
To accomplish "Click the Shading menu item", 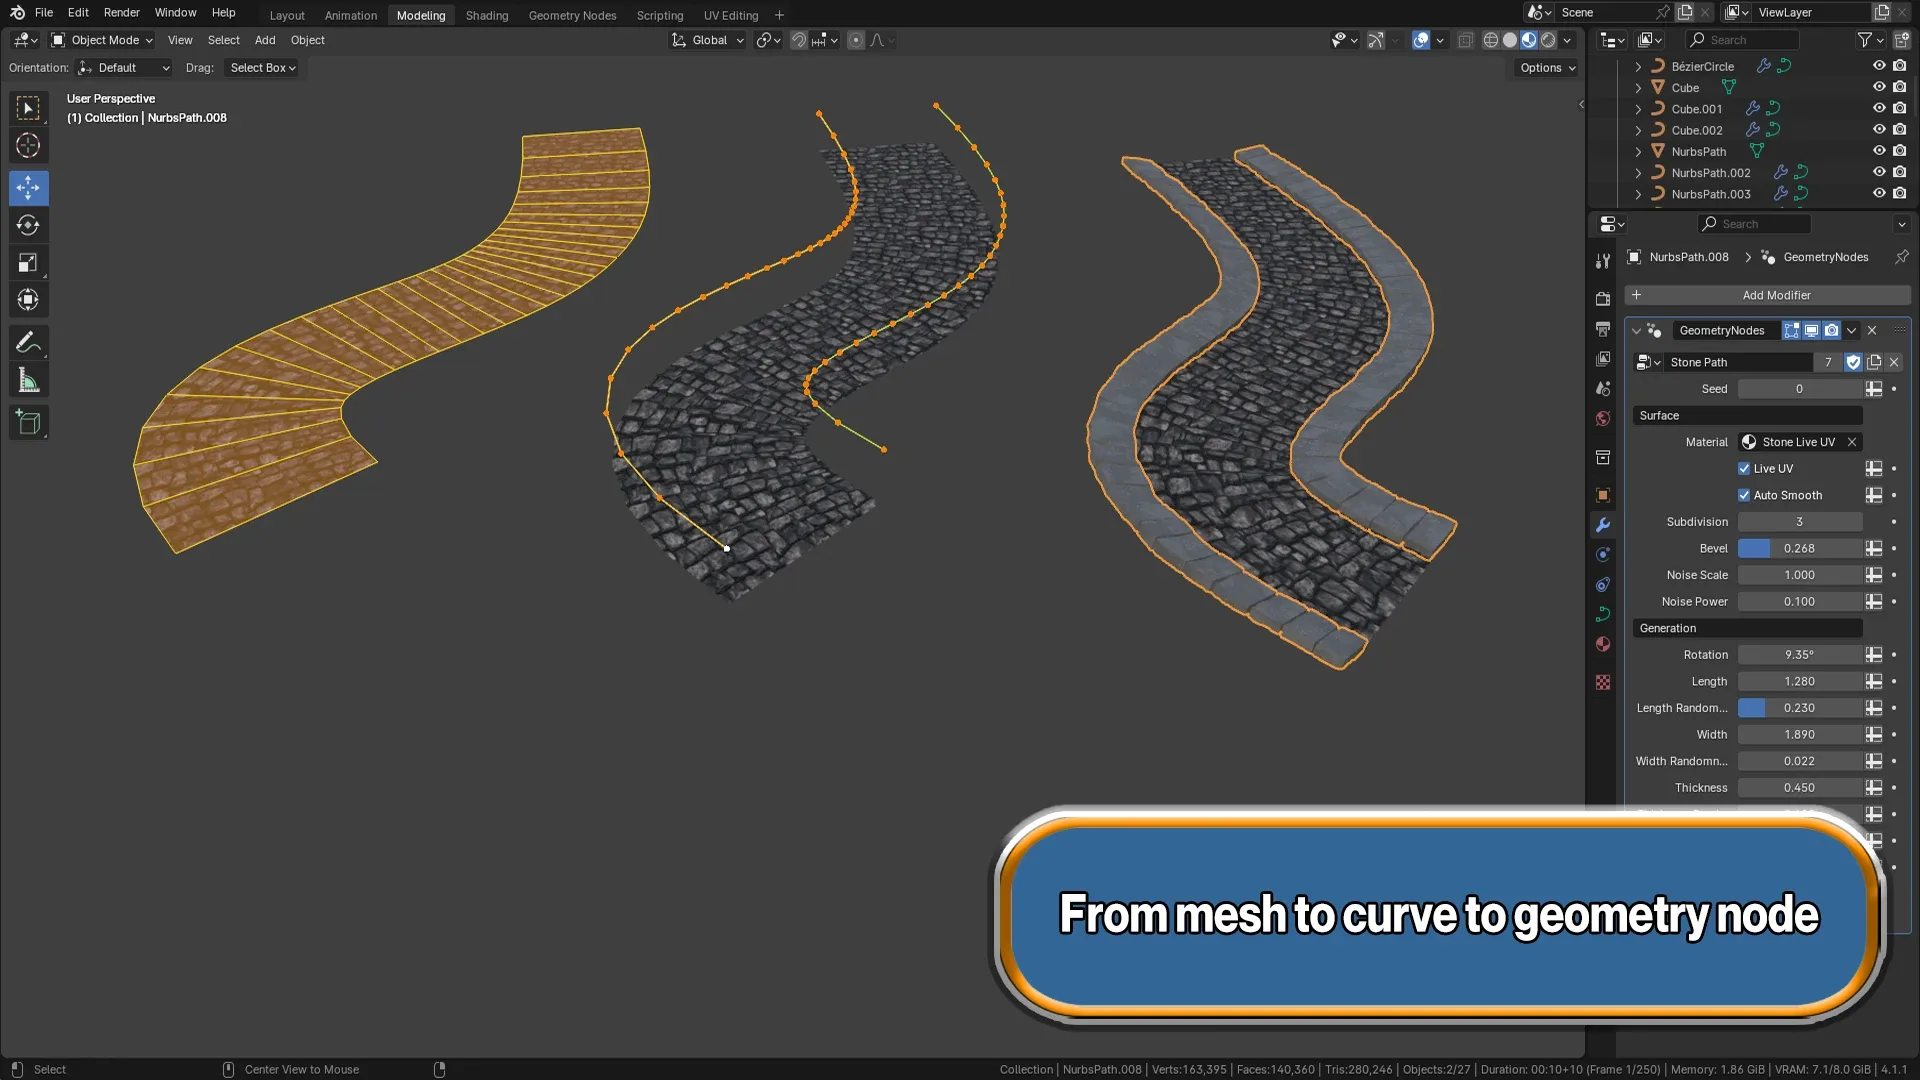I will point(487,15).
